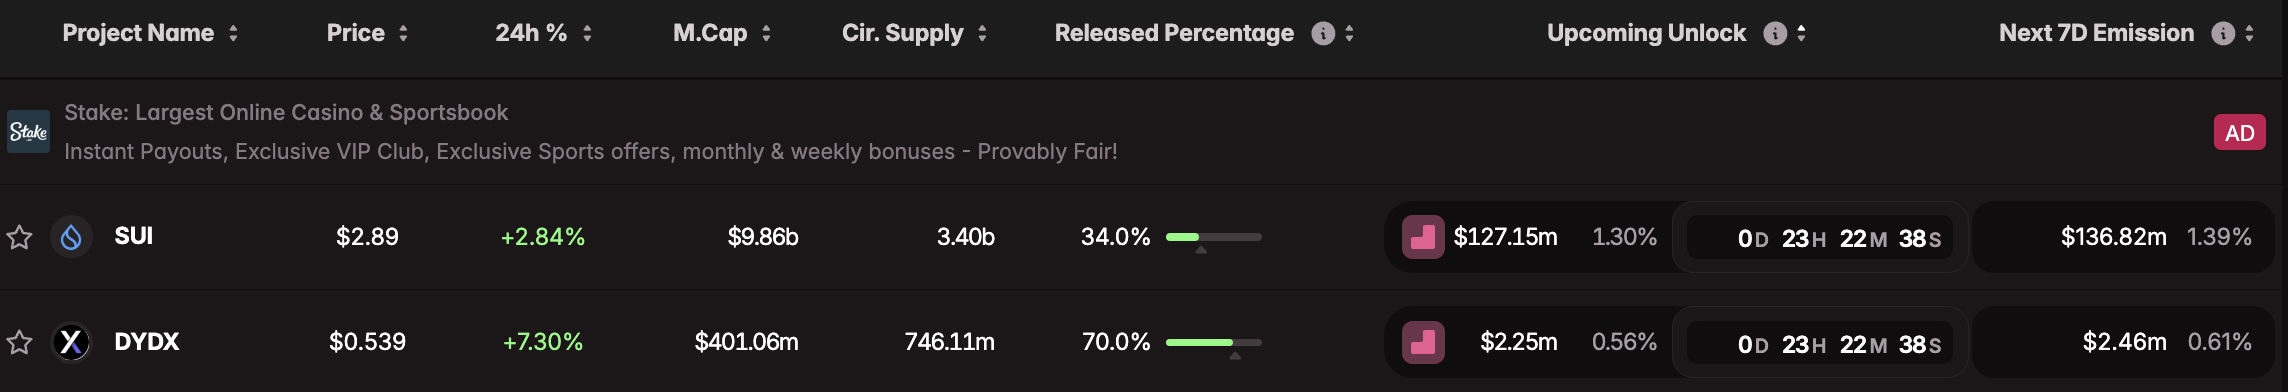Viewport: 2288px width, 392px height.
Task: Click DYDX's released percentage progress bar
Action: click(x=1214, y=342)
